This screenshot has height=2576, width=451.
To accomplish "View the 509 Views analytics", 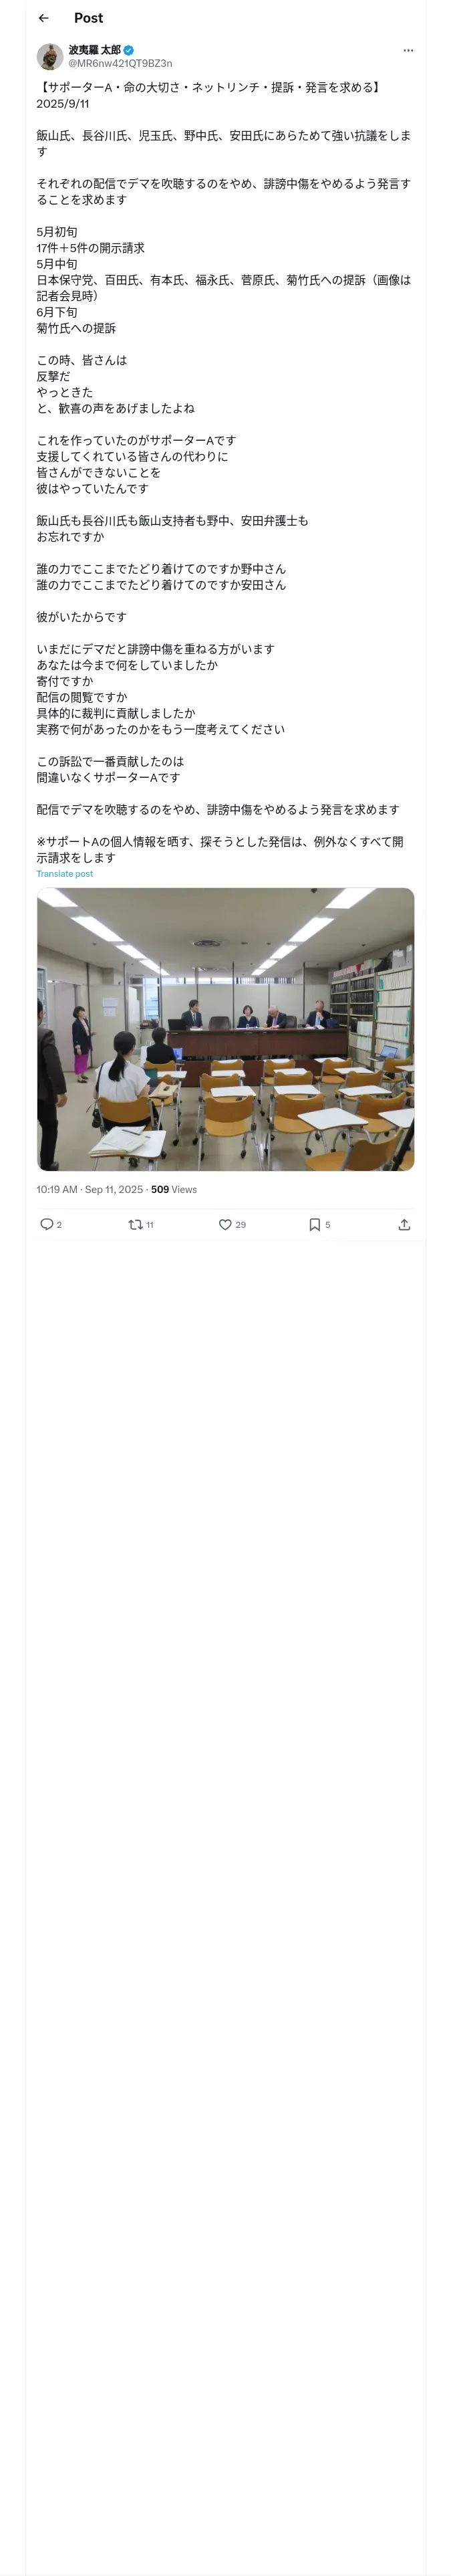I will click(x=174, y=1190).
